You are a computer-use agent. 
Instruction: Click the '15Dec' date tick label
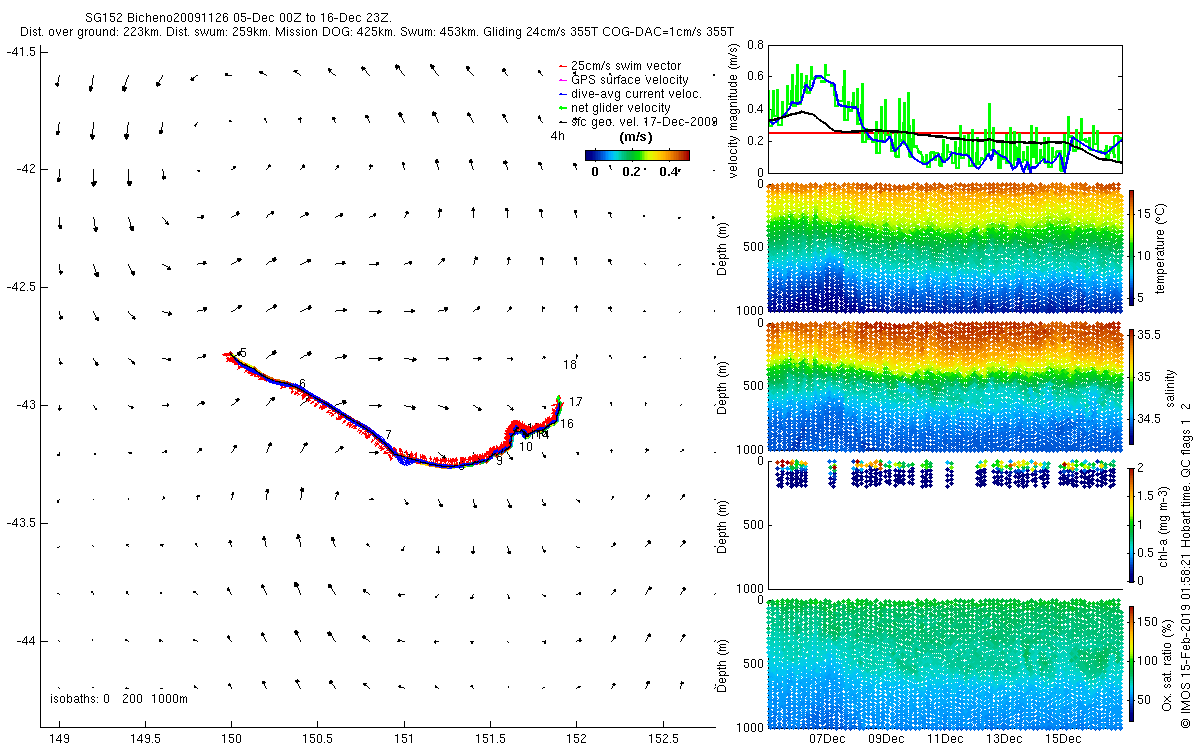pyautogui.click(x=1063, y=738)
